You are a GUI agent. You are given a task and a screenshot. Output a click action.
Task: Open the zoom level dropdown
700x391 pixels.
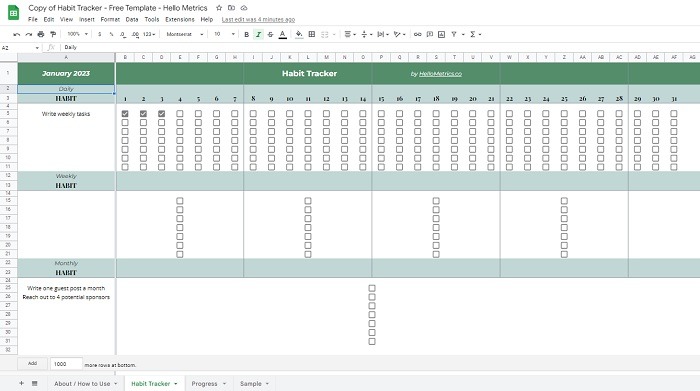77,34
